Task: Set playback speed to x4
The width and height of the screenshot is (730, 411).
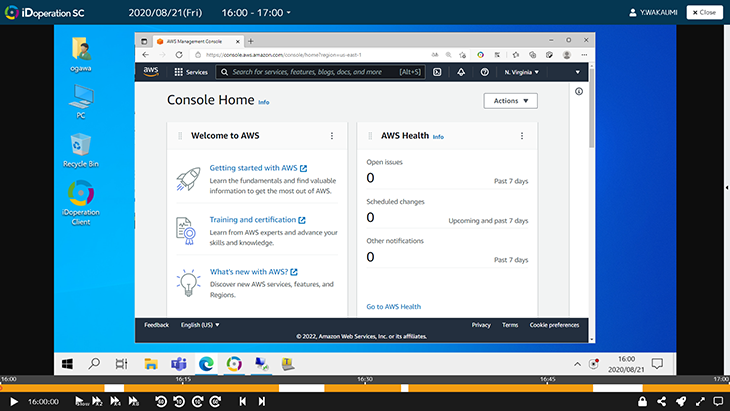Action: (115, 401)
